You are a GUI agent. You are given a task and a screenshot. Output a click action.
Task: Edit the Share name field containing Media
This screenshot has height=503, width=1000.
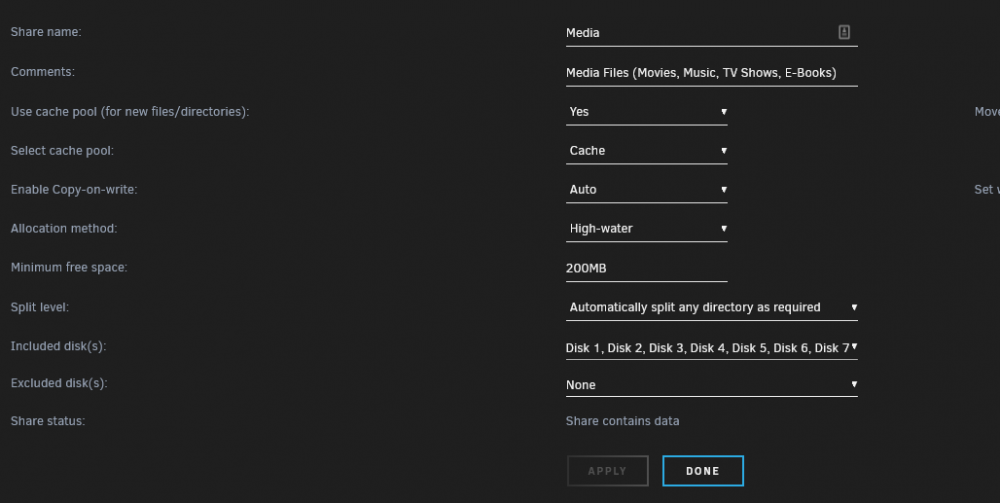coord(711,33)
